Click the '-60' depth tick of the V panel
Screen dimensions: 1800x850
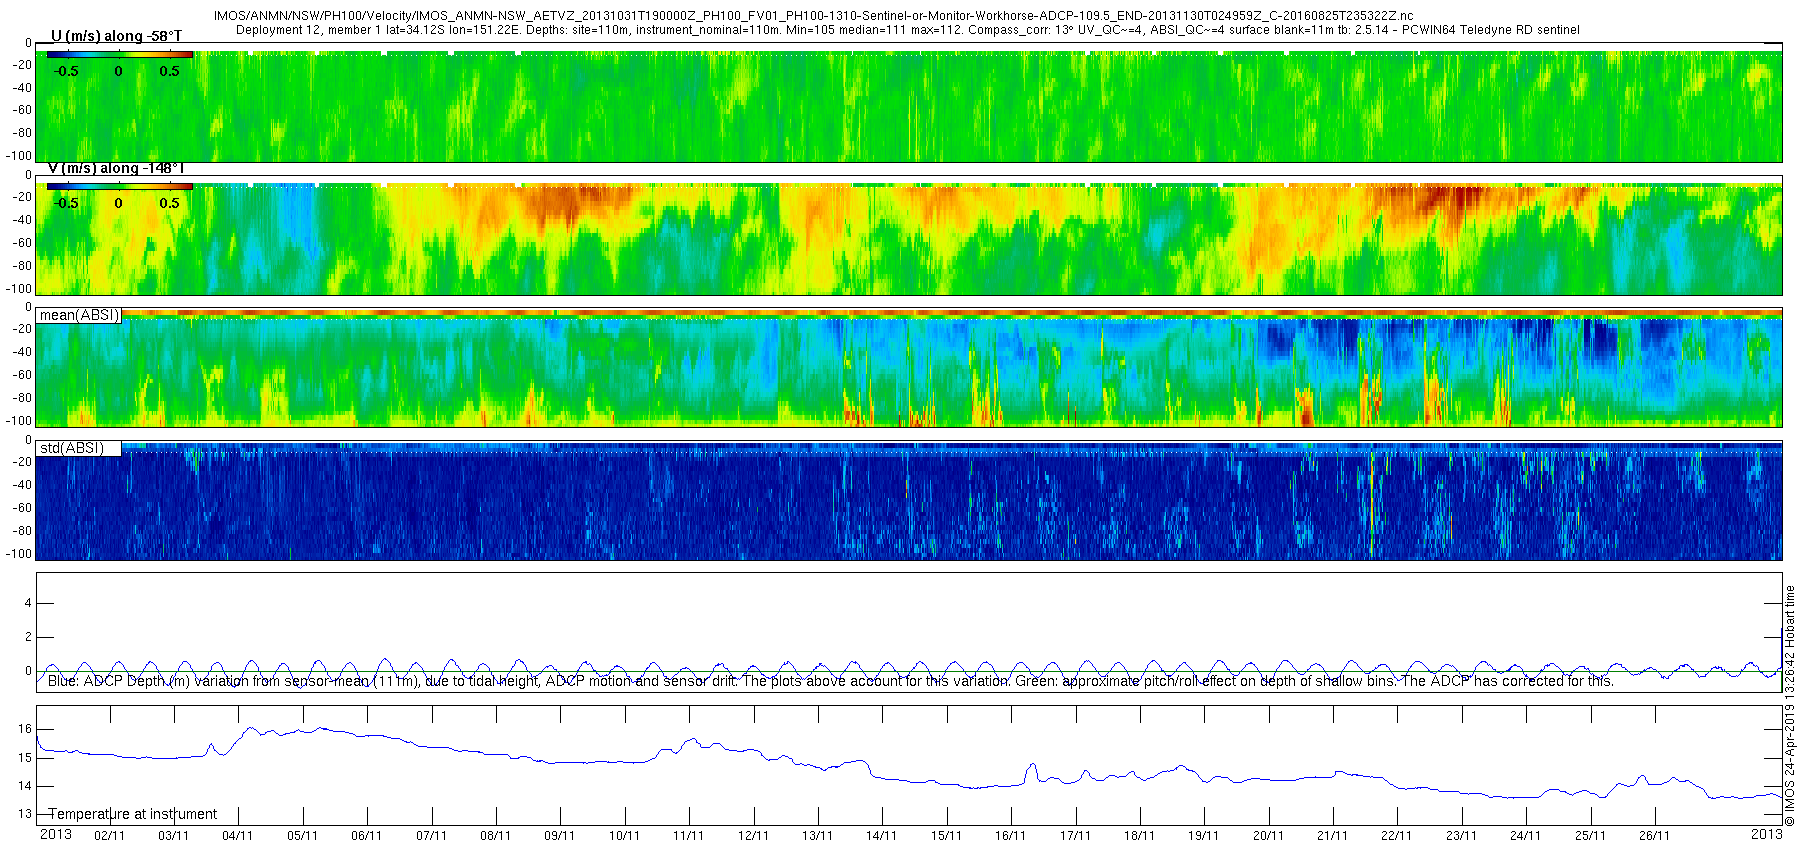22,243
